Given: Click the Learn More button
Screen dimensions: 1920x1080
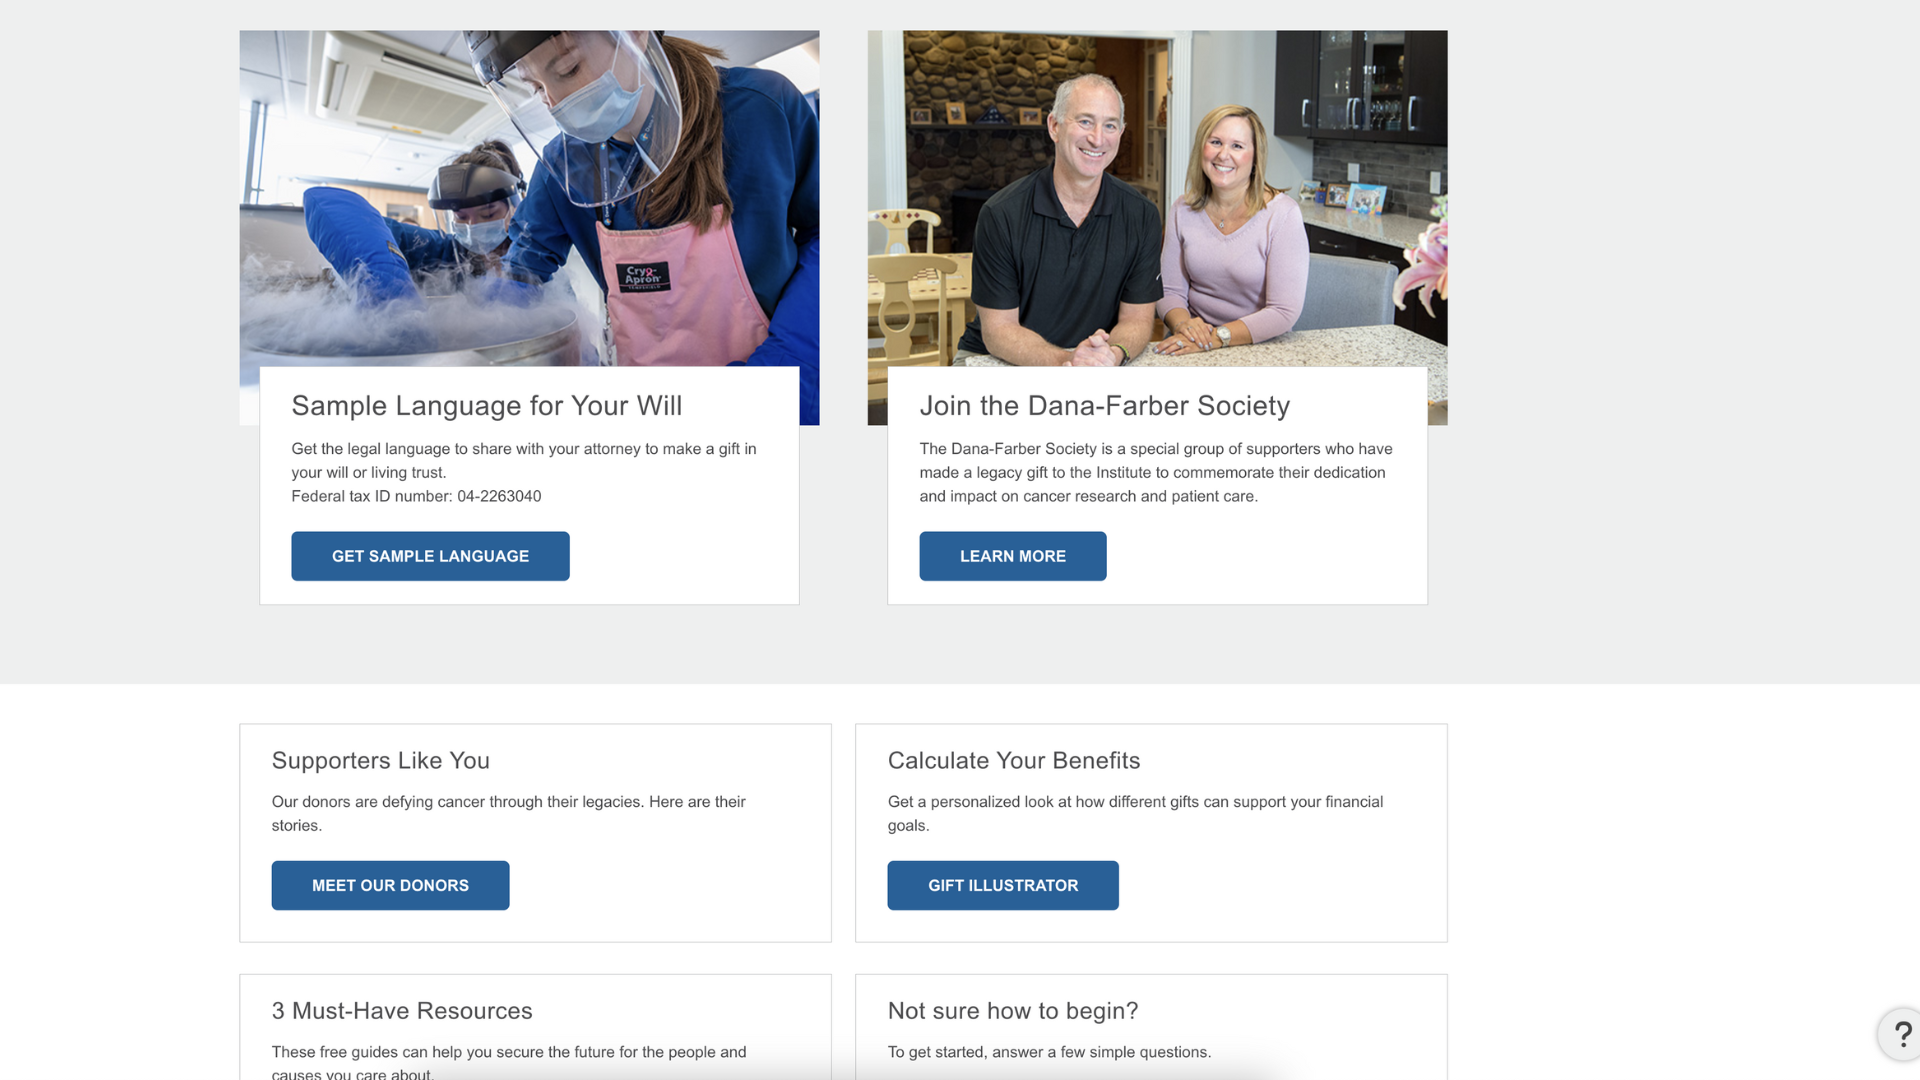Looking at the screenshot, I should click(x=1012, y=556).
